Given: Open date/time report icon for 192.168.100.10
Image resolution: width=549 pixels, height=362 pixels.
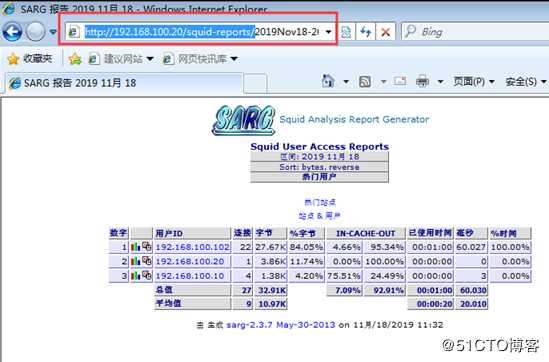Looking at the screenshot, I should point(147,275).
